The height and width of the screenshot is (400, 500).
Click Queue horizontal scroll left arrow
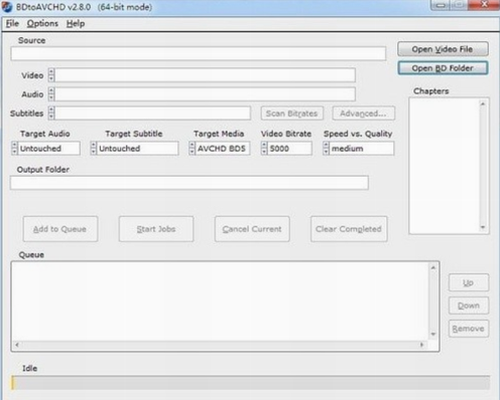point(17,345)
